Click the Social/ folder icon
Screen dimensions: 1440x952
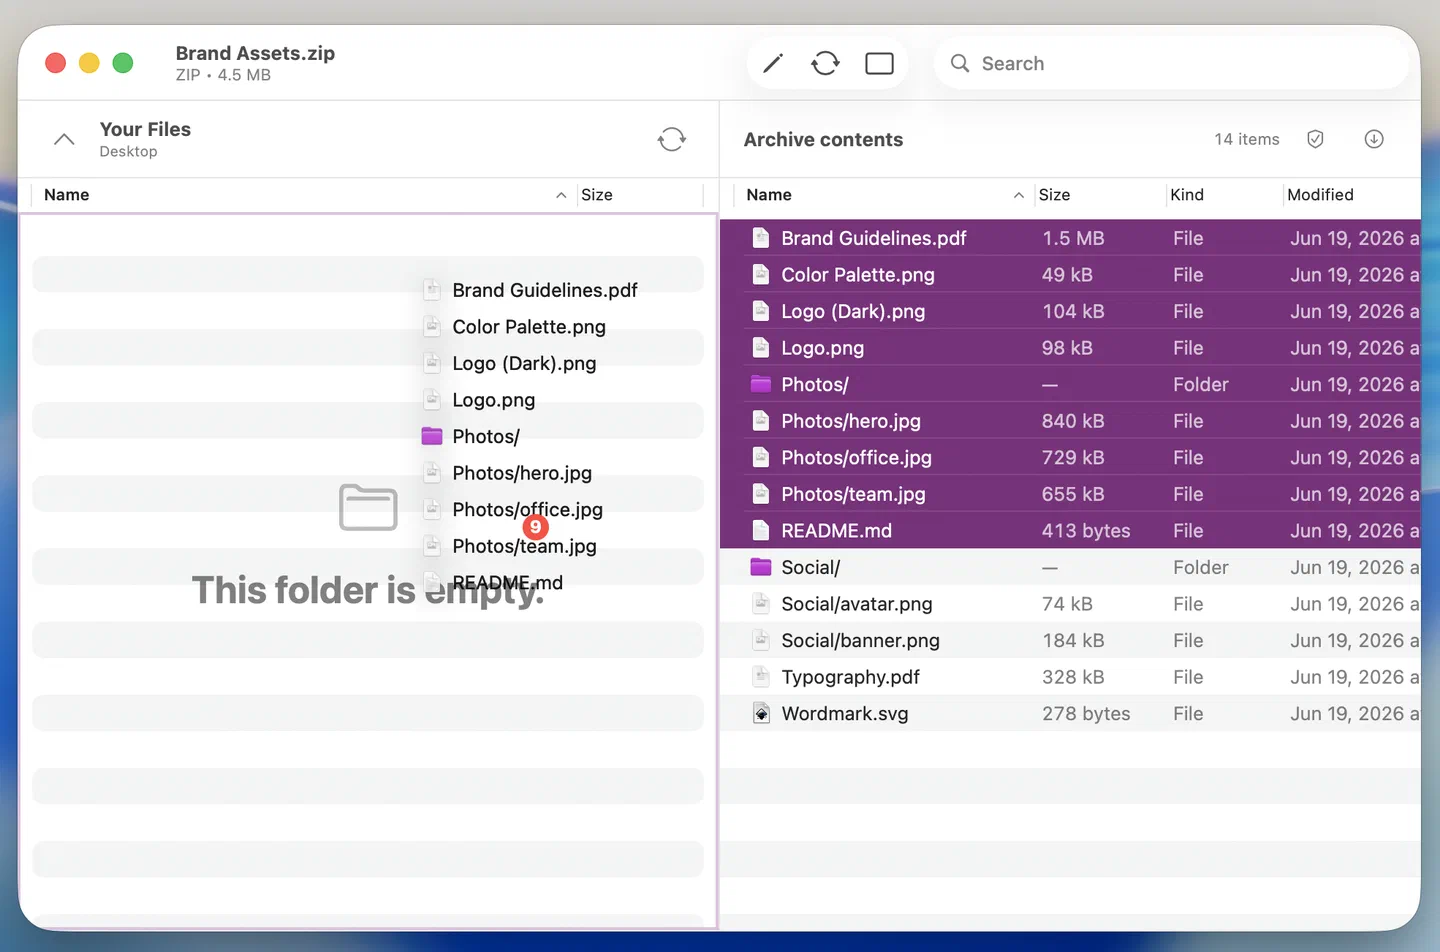coord(761,567)
